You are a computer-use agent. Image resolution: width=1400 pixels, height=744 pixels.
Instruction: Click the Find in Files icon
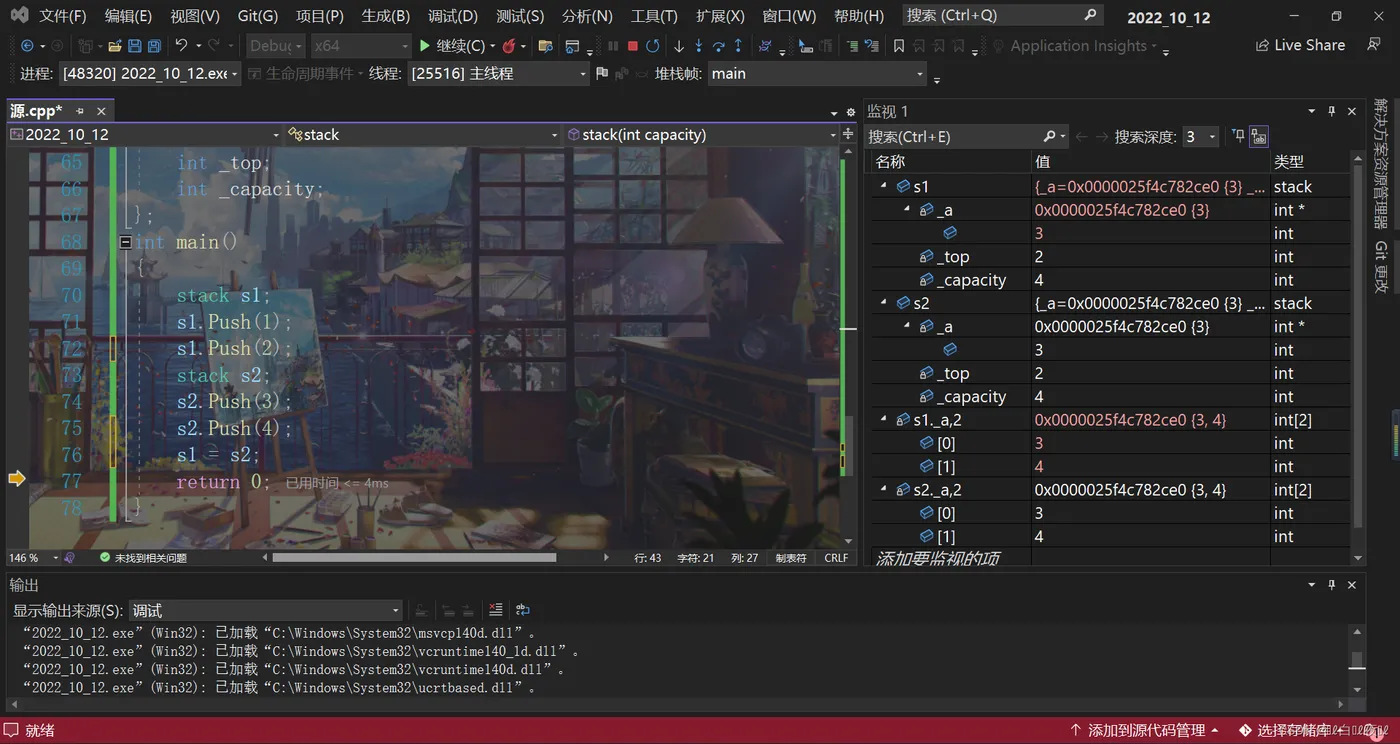coord(545,46)
